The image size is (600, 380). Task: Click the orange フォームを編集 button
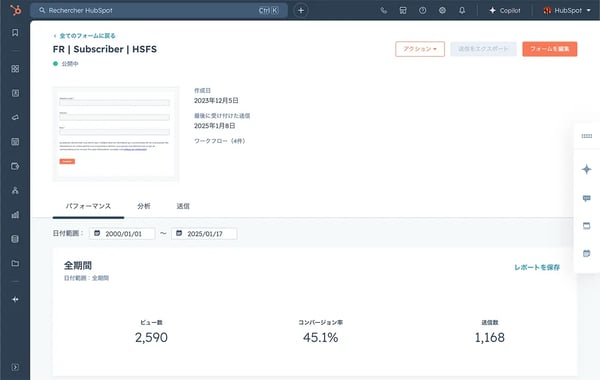pos(549,49)
